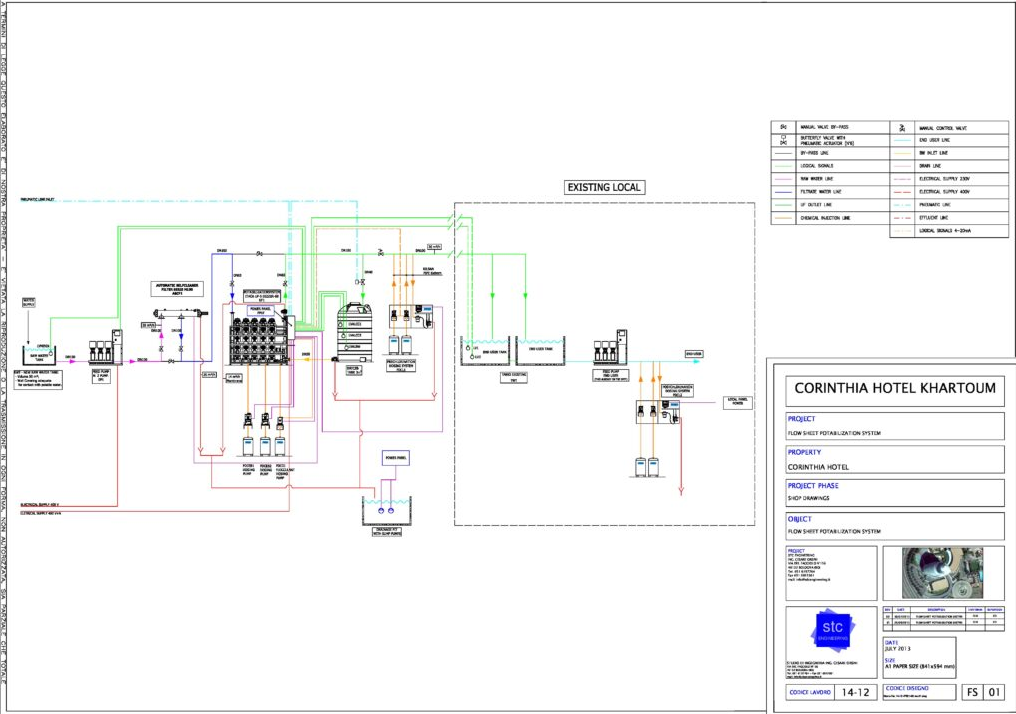Click the manual valve by-pass legend symbol
Image resolution: width=1016 pixels, height=714 pixels.
click(783, 127)
